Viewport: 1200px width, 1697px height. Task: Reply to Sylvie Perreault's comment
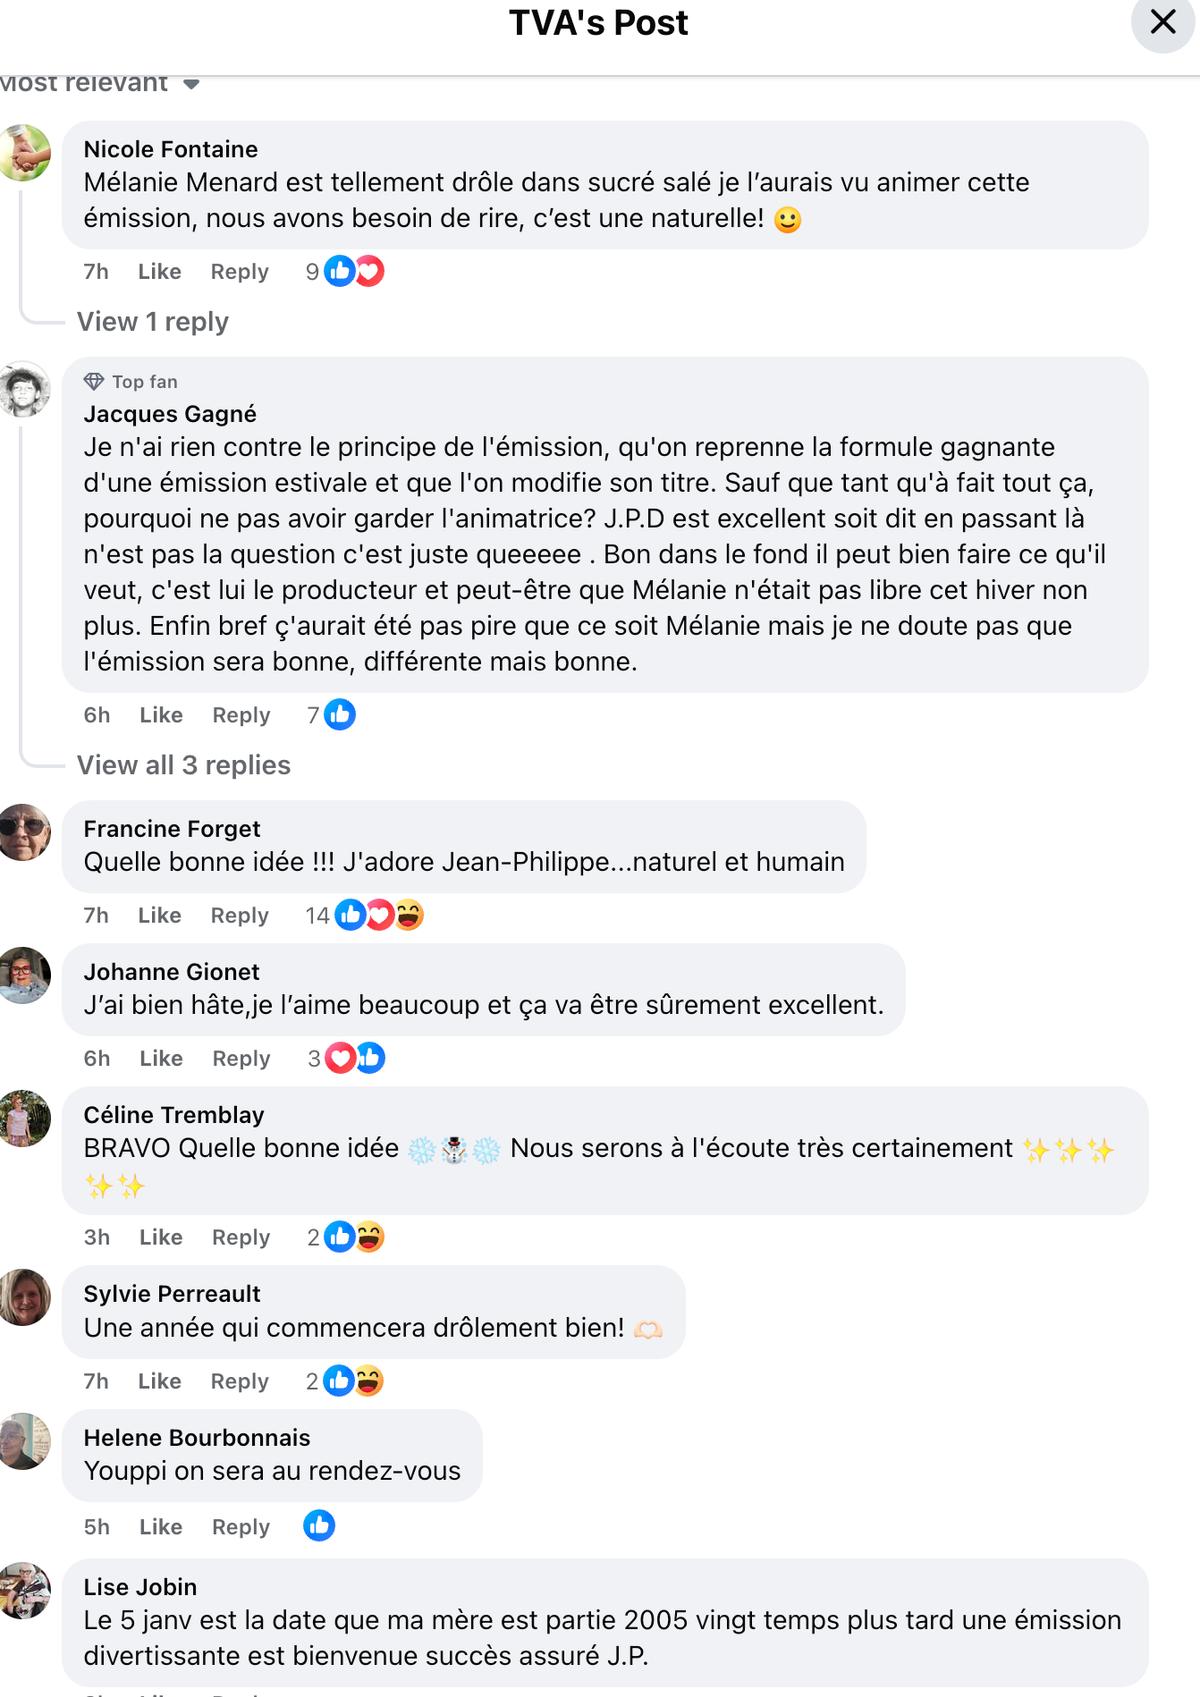pyautogui.click(x=239, y=1381)
